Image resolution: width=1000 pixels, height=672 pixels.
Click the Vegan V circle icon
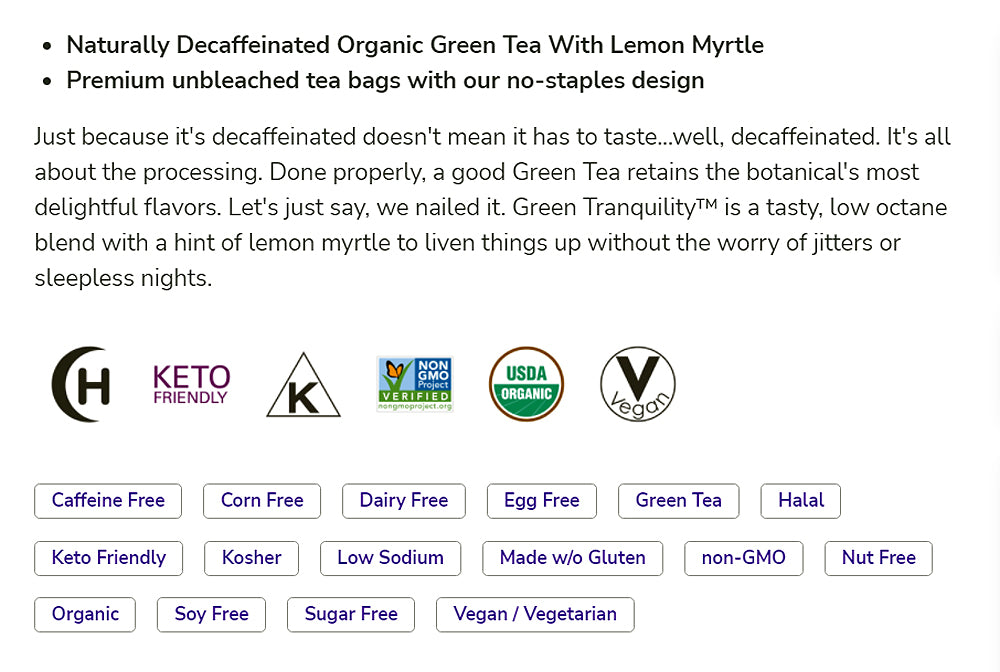pos(638,385)
